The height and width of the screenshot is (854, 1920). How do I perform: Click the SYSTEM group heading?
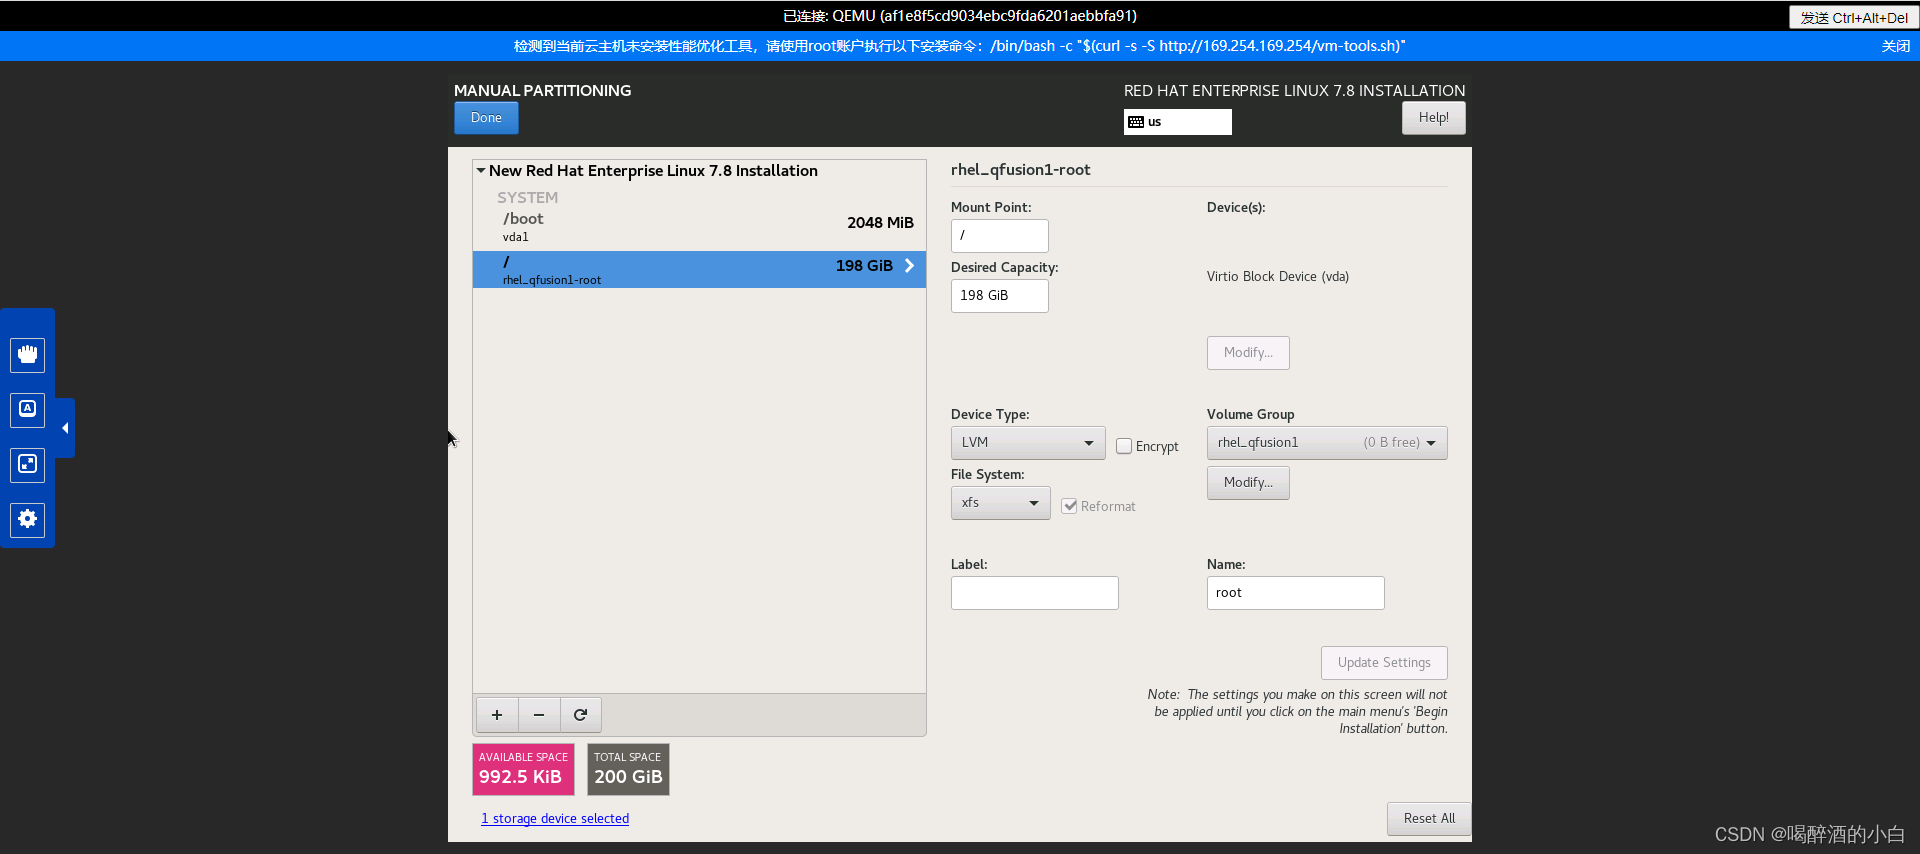point(528,198)
